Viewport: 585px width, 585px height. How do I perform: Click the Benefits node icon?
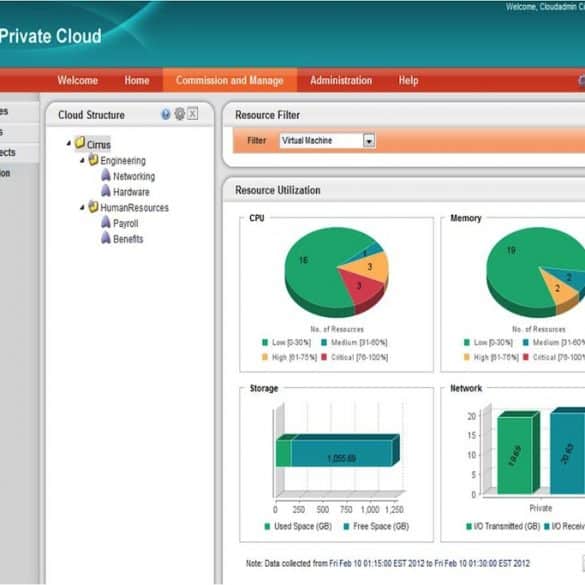(x=106, y=238)
